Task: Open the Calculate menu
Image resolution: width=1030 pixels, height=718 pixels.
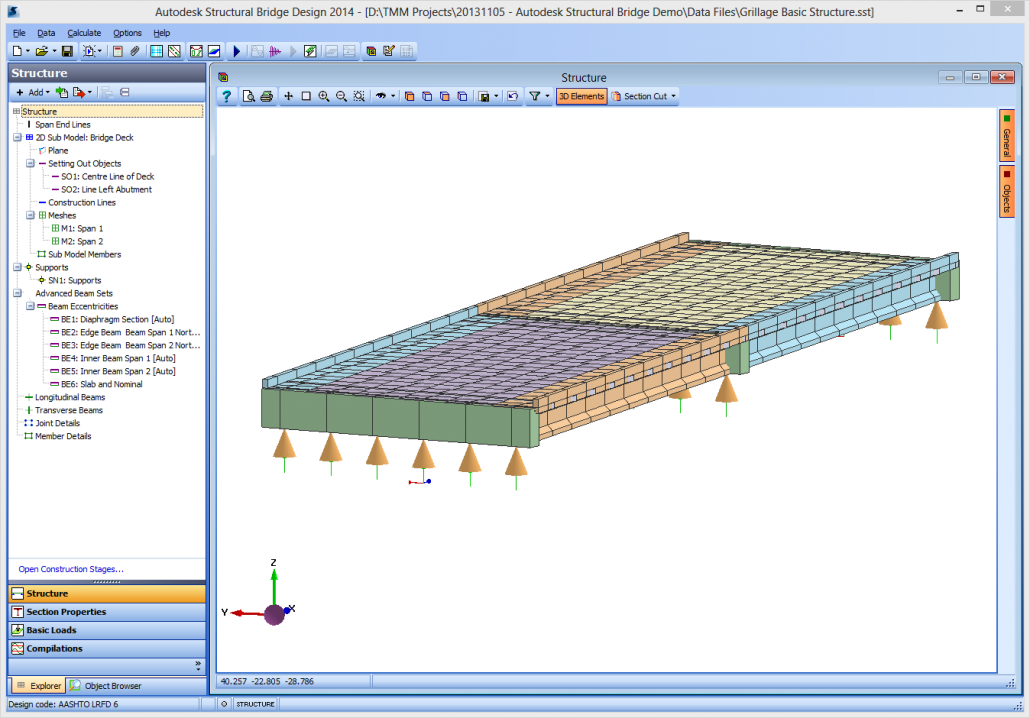Action: pos(84,33)
